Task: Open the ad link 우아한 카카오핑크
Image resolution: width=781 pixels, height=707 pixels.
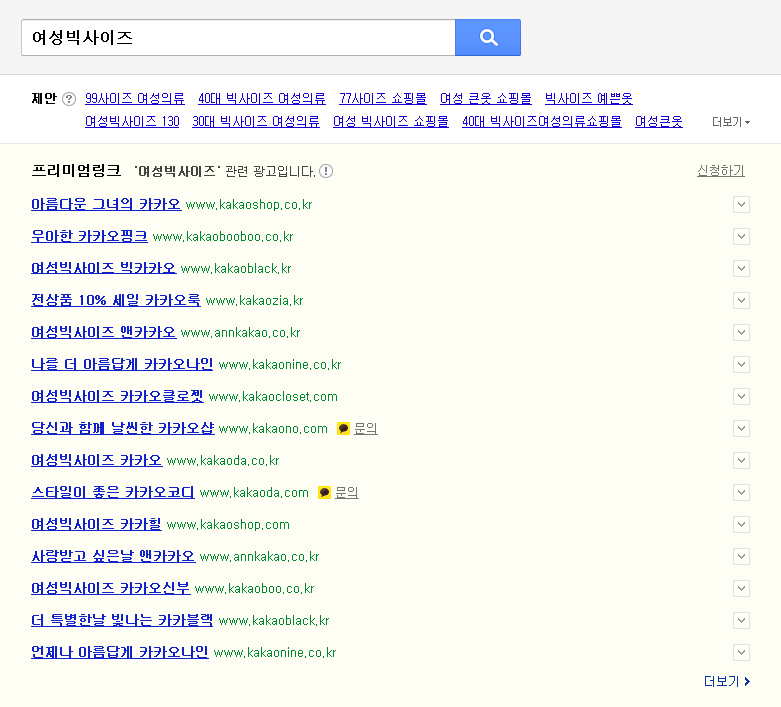Action: pyautogui.click(x=89, y=236)
